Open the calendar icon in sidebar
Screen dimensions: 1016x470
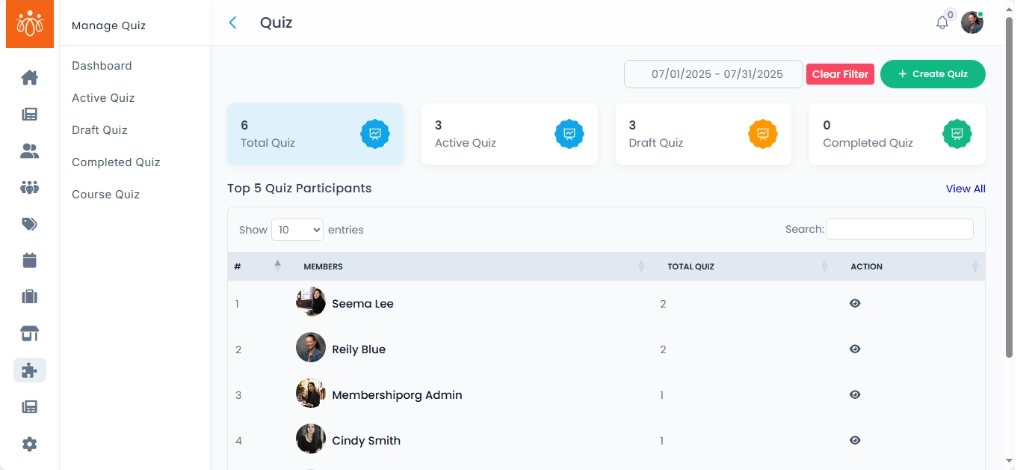pyautogui.click(x=30, y=260)
